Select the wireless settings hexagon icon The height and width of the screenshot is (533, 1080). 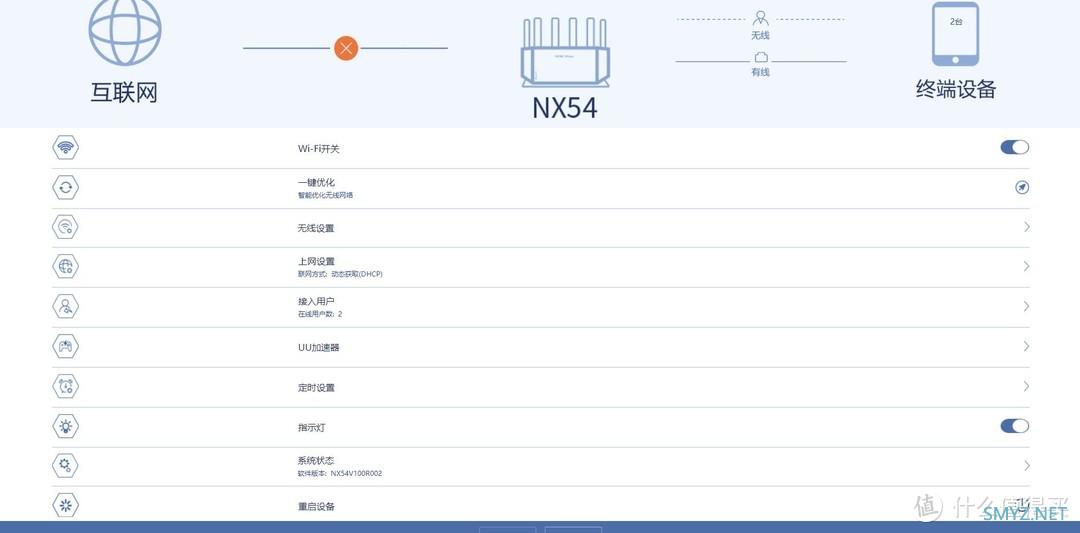[65, 227]
